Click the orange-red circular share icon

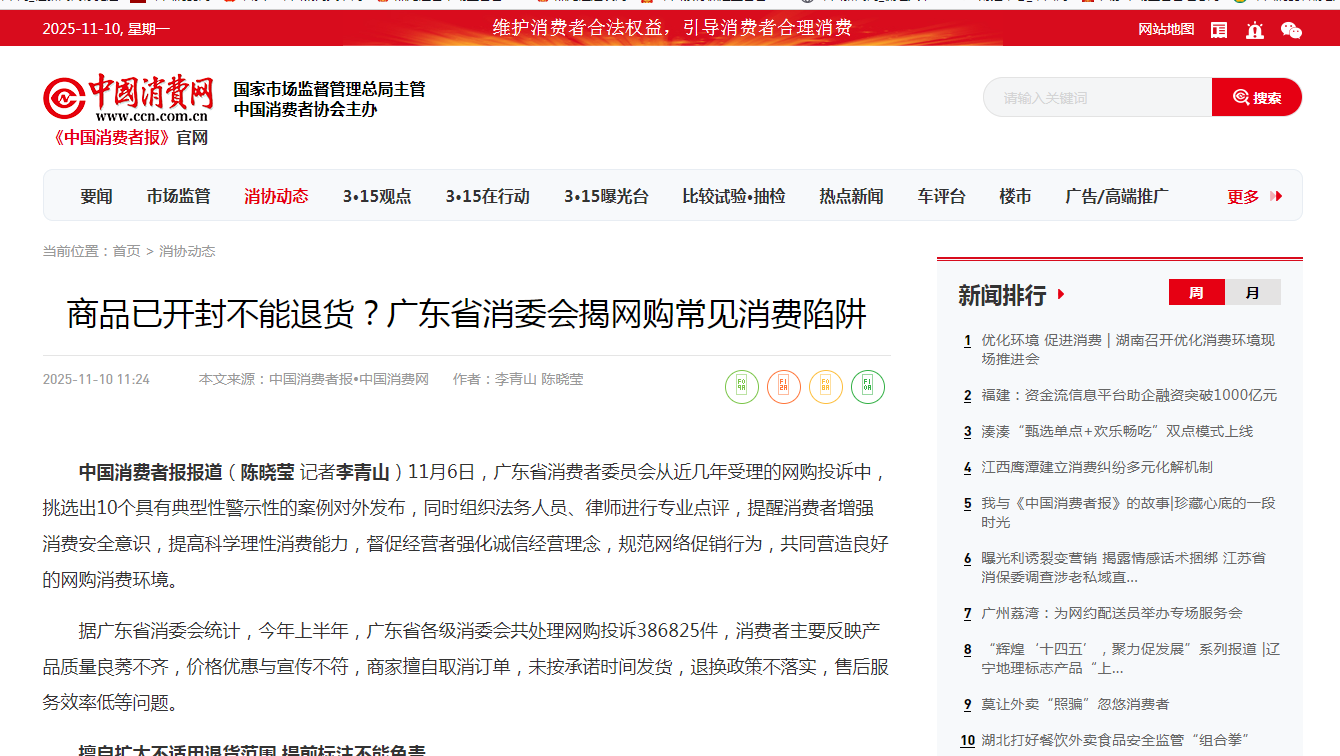(784, 387)
